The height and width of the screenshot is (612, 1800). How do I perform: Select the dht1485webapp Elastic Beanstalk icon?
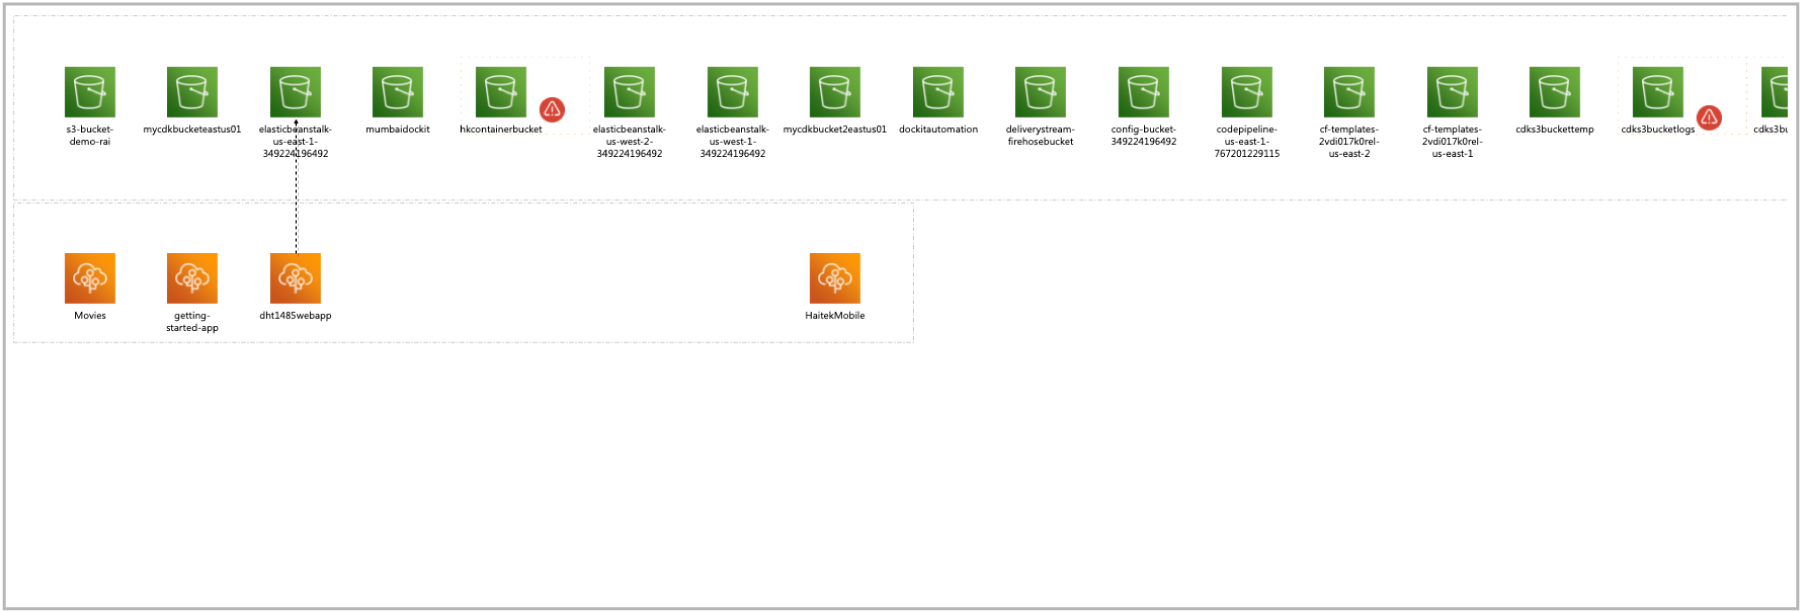(295, 278)
